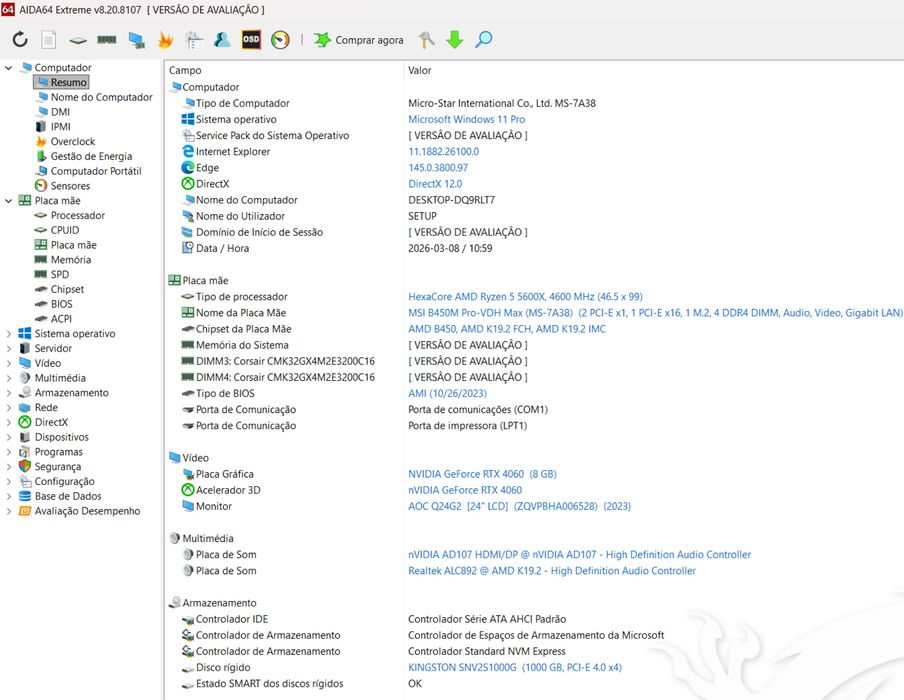Click the list report toolbar icon
The height and width of the screenshot is (700, 904).
pyautogui.click(x=194, y=40)
